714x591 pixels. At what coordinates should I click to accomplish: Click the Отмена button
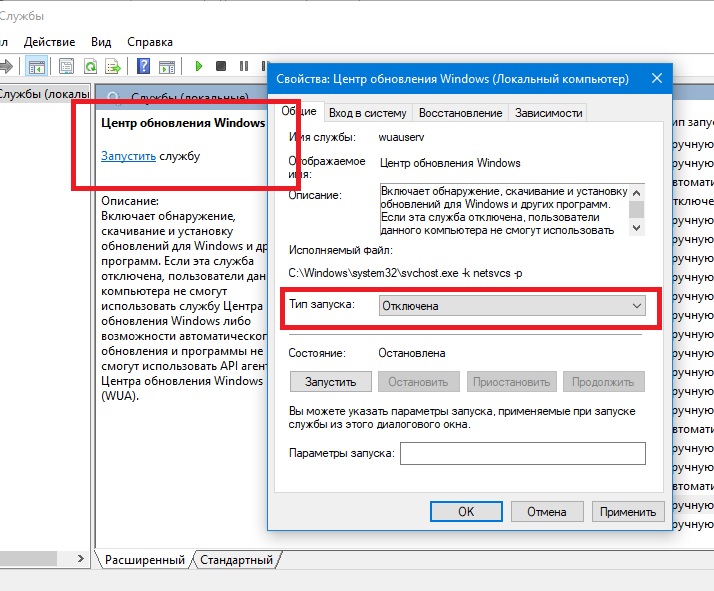547,512
